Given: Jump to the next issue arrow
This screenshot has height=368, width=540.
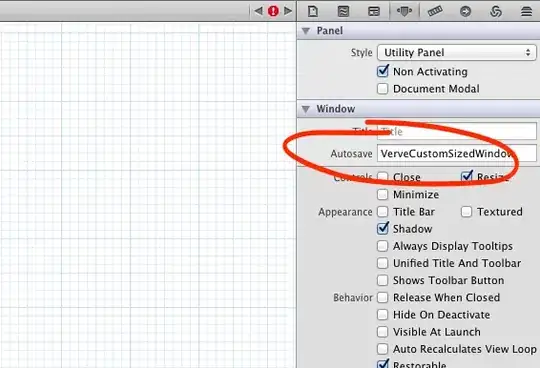Looking at the screenshot, I should point(288,11).
